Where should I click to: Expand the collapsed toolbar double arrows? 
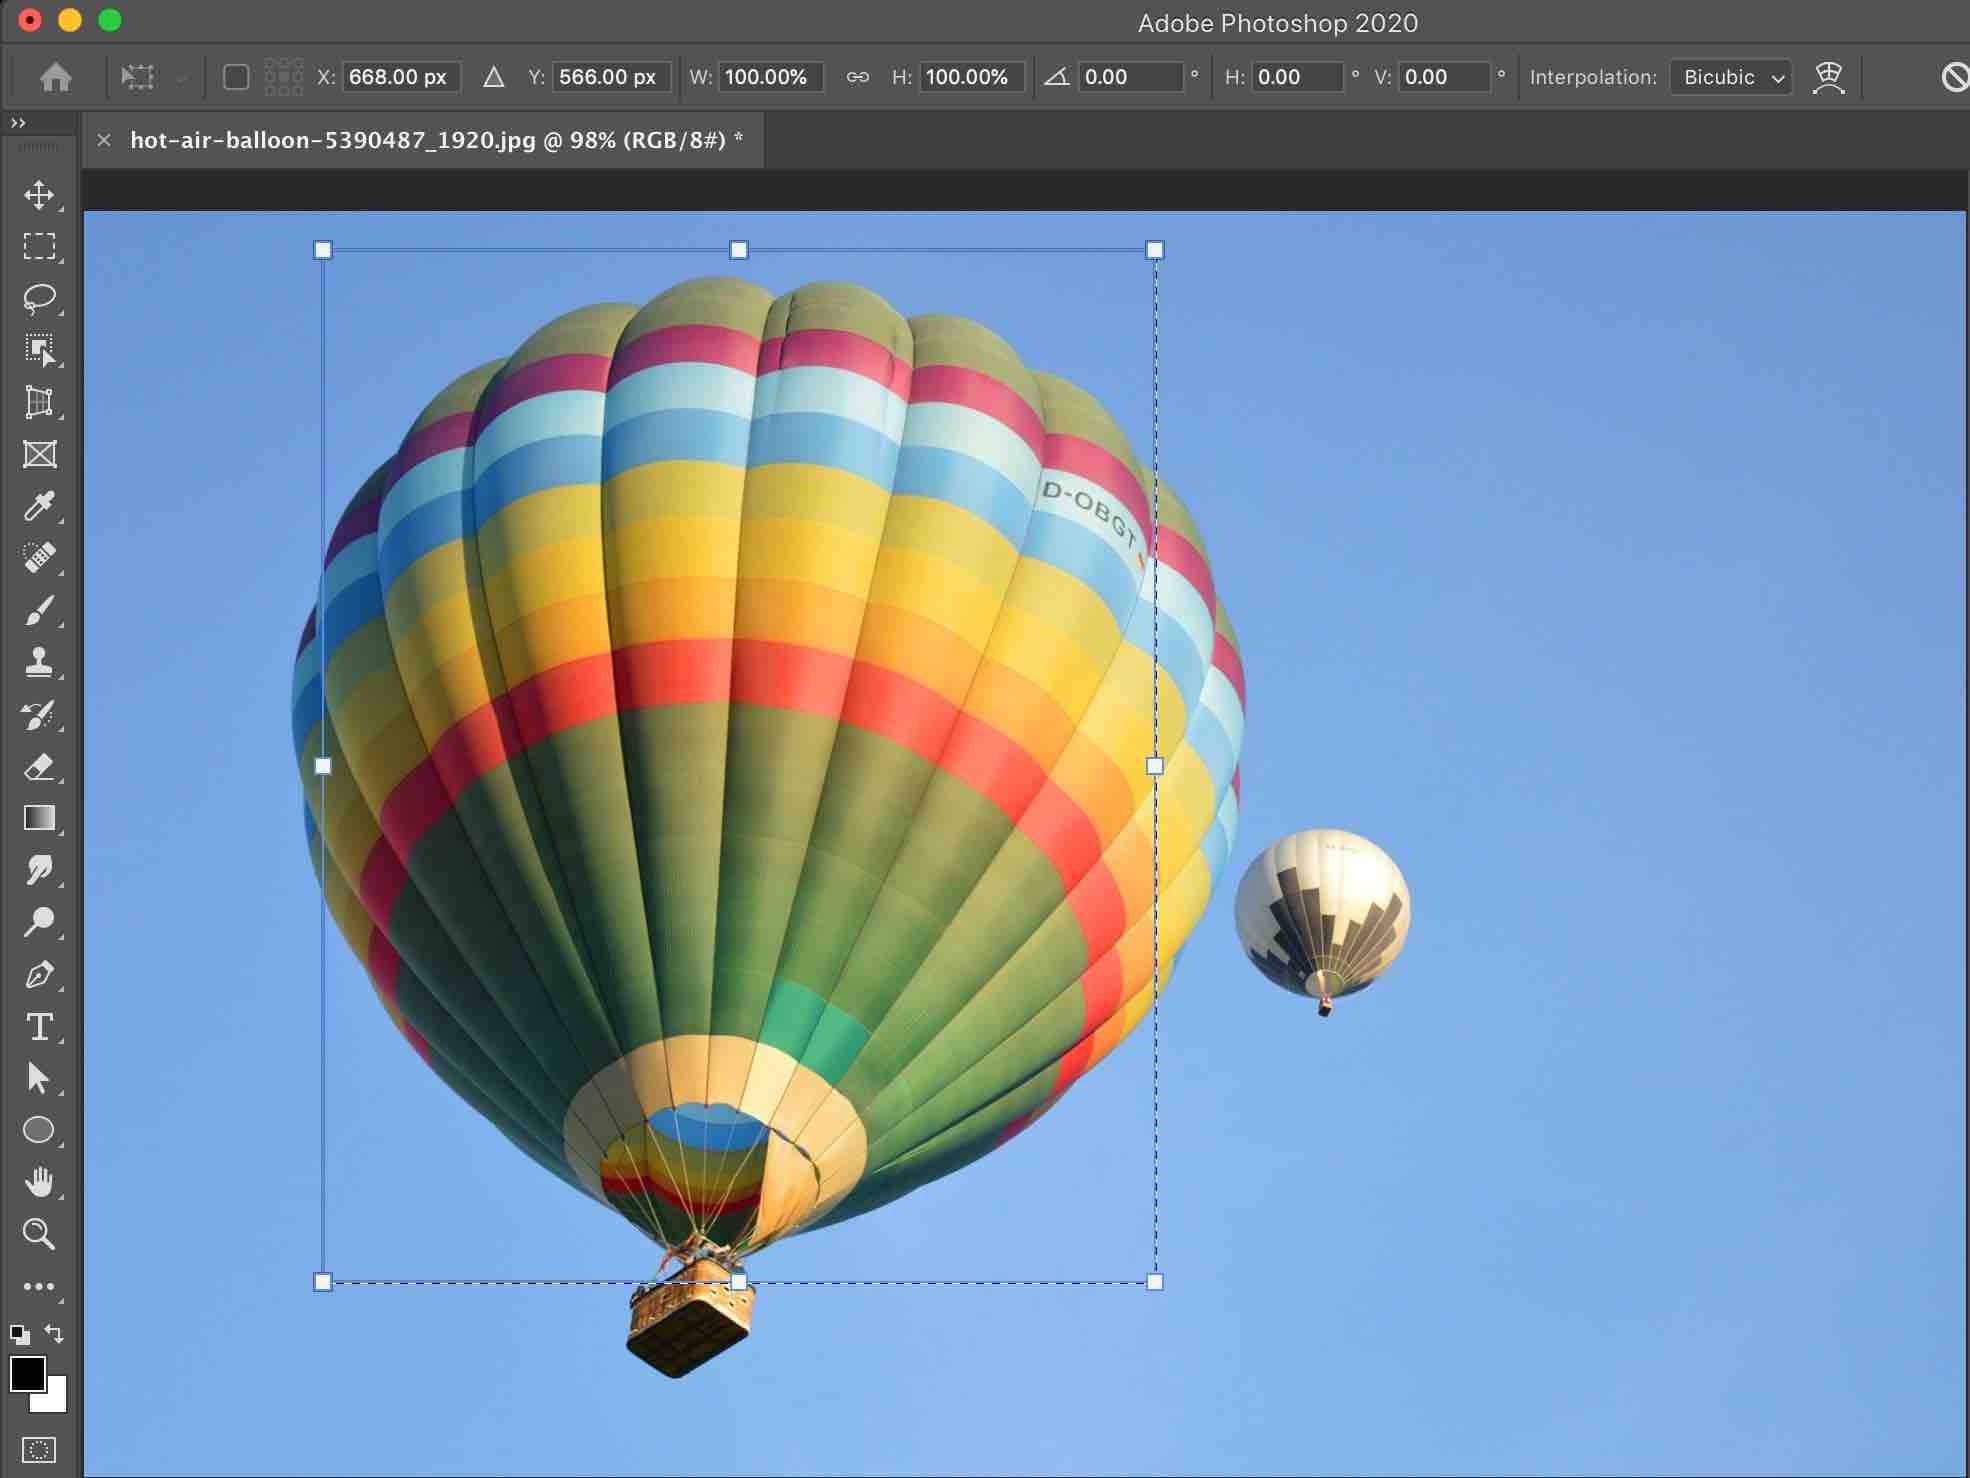pyautogui.click(x=18, y=122)
